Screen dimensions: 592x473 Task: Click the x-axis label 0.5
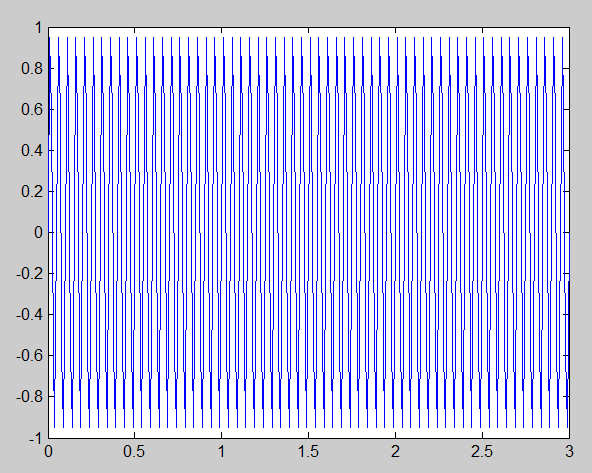pyautogui.click(x=135, y=451)
